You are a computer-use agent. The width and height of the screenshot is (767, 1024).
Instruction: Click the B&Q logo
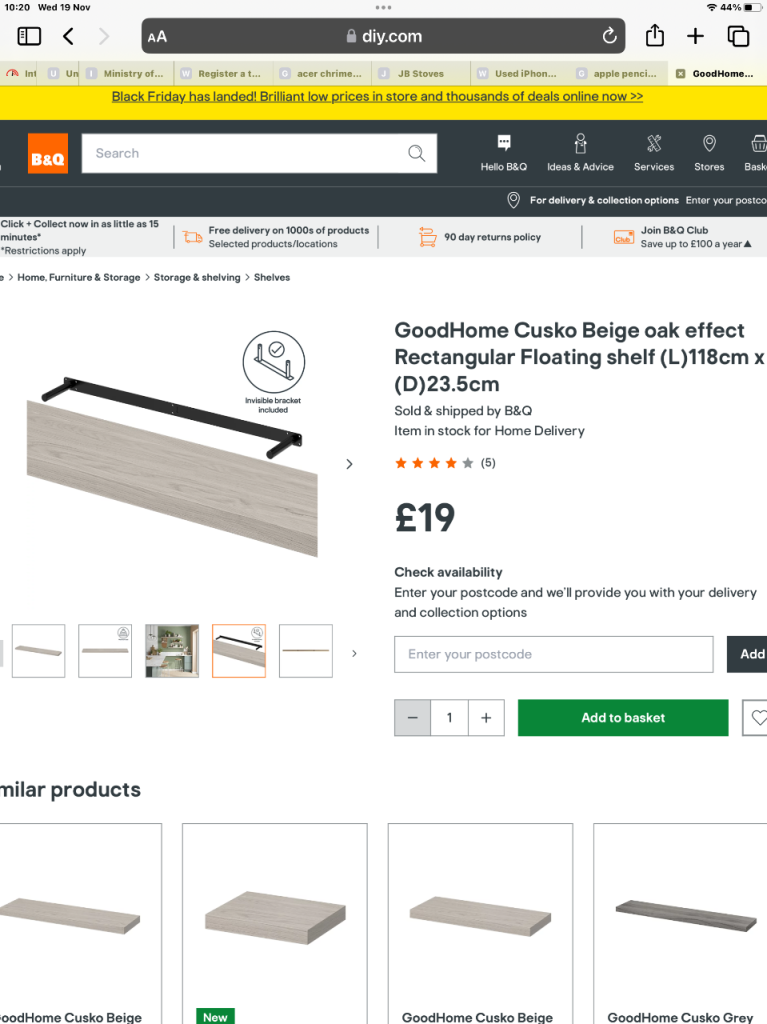47,153
